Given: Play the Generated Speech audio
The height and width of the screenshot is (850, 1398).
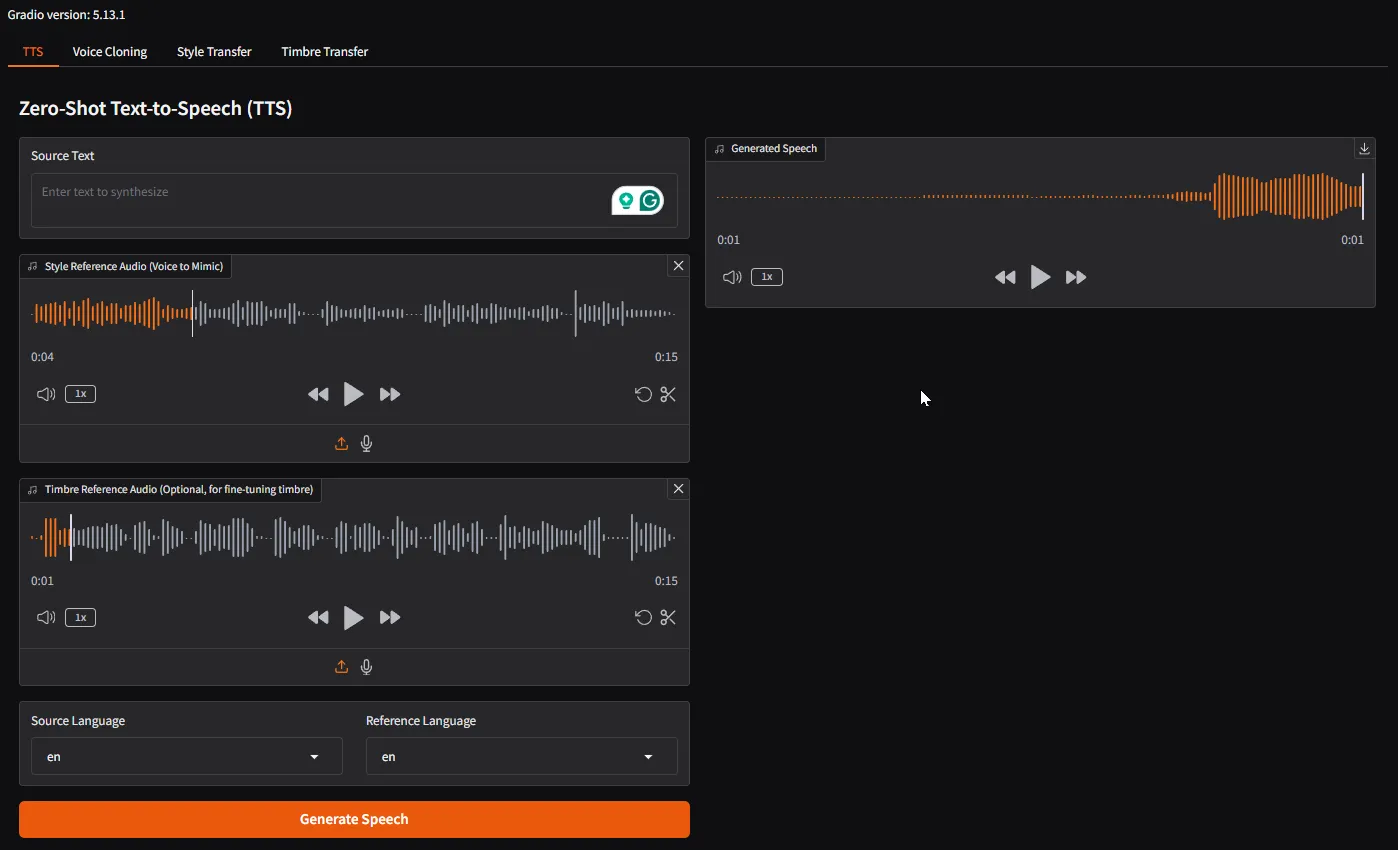Looking at the screenshot, I should coord(1040,277).
